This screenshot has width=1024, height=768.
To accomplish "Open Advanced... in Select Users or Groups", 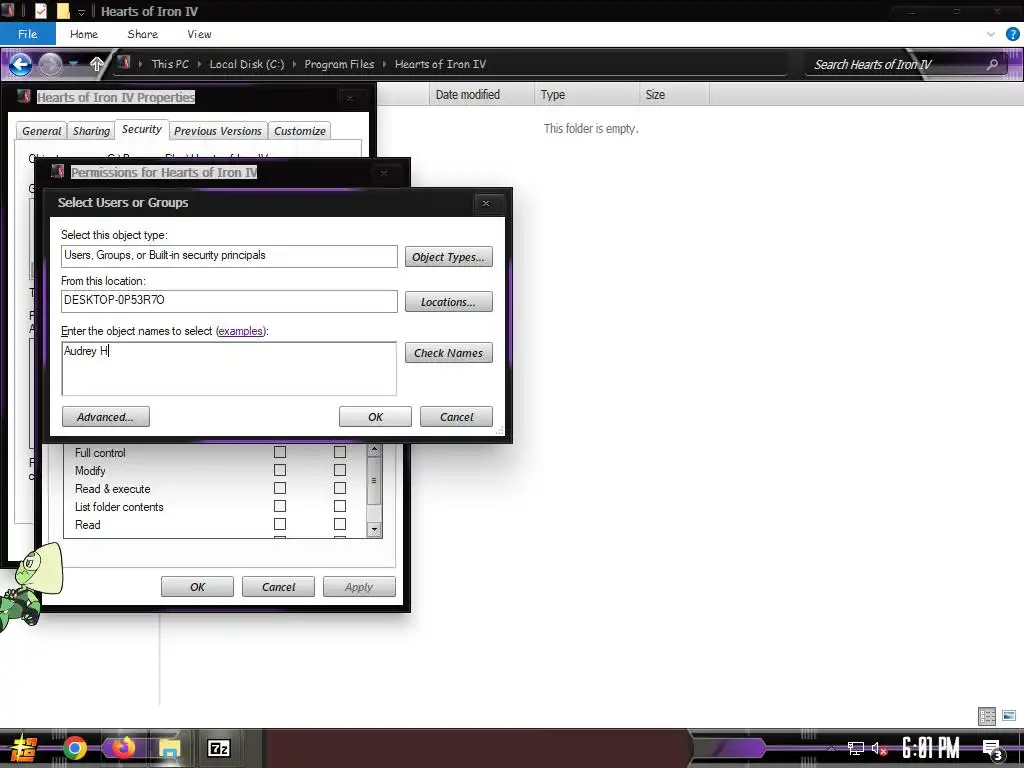I will pos(106,417).
